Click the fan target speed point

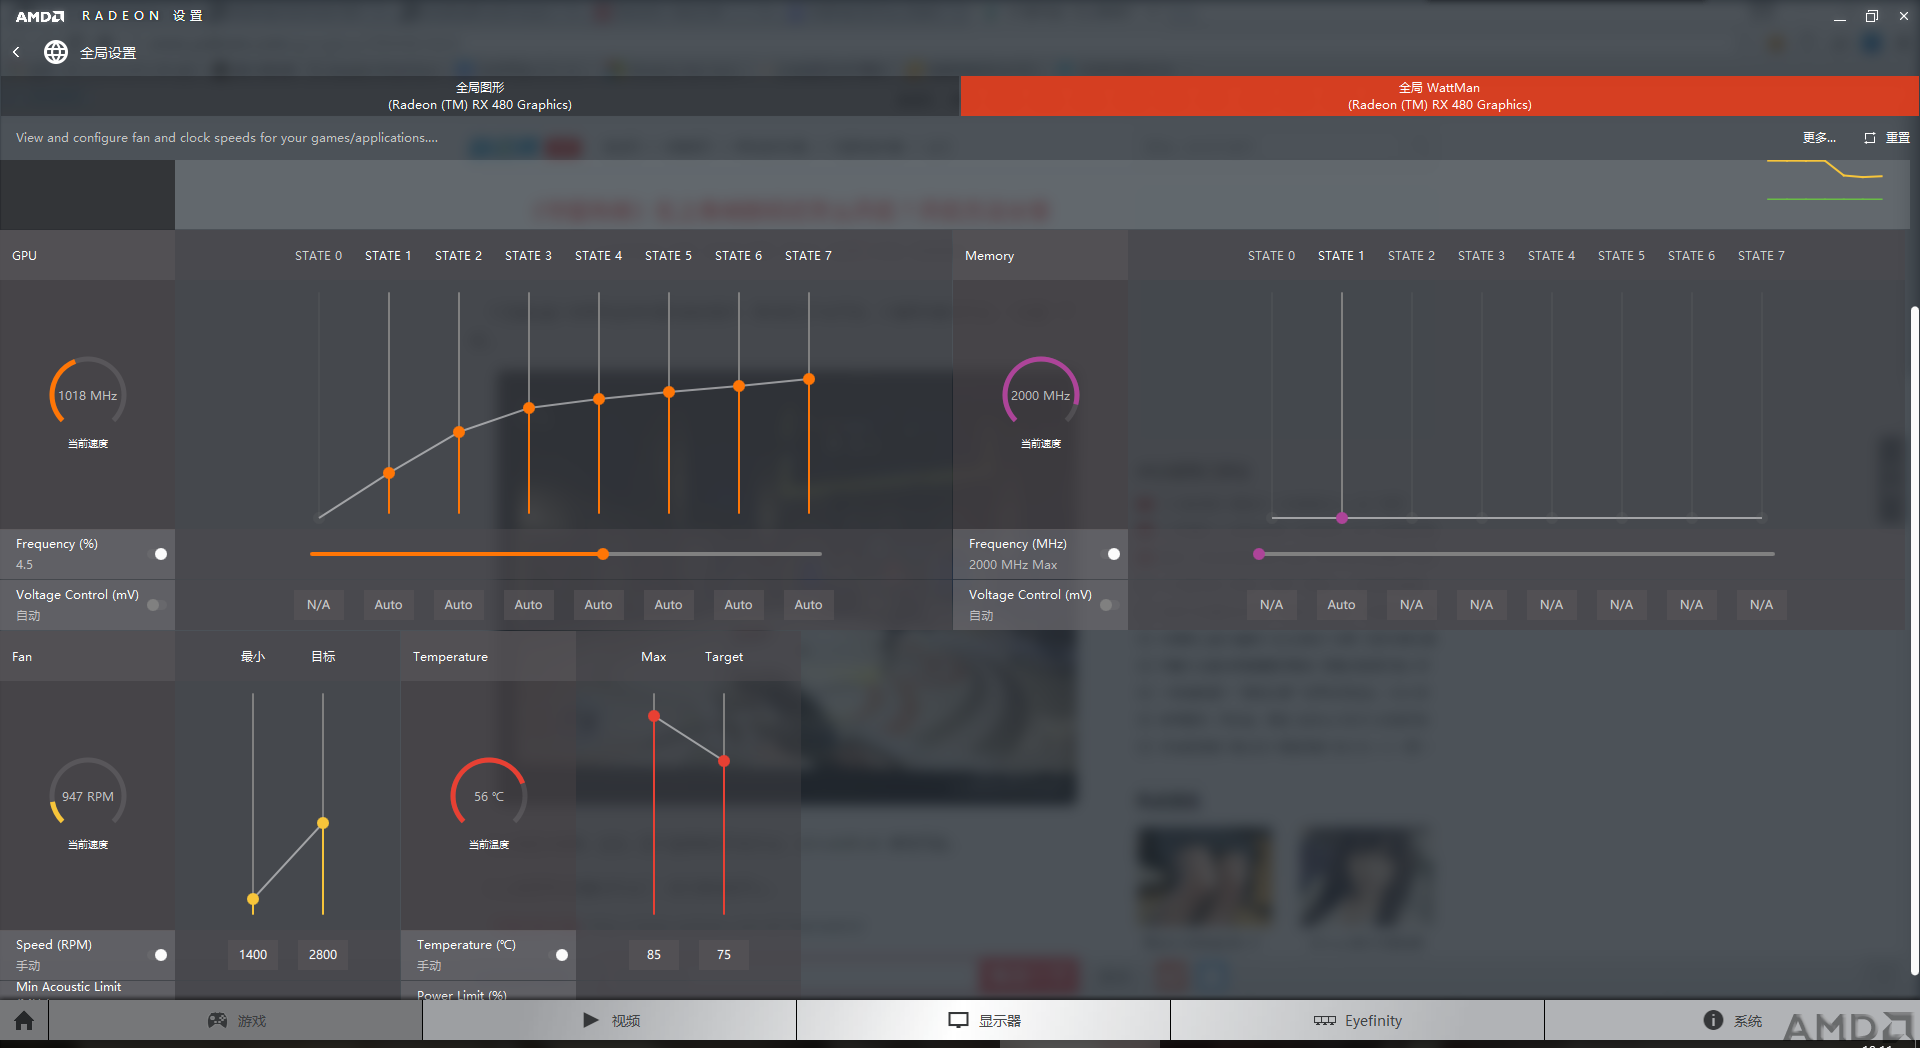click(323, 823)
